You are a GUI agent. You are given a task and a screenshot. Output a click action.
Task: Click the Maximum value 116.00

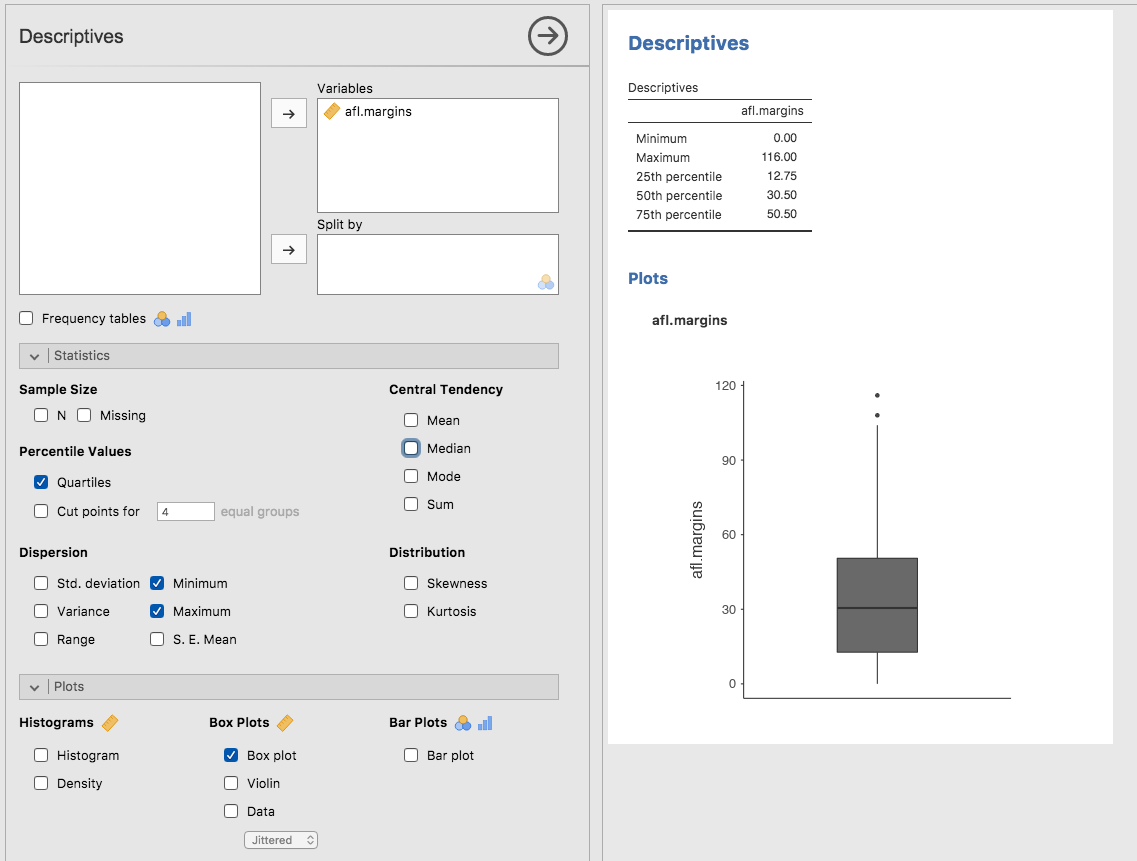coord(779,157)
